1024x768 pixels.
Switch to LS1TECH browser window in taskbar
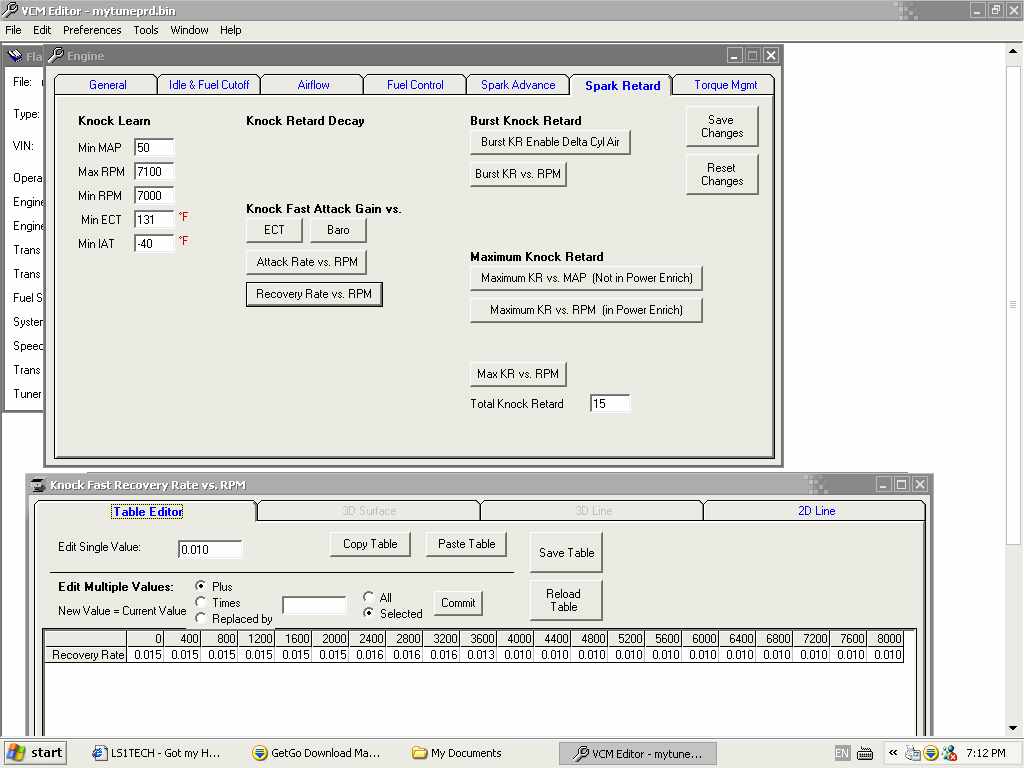156,753
